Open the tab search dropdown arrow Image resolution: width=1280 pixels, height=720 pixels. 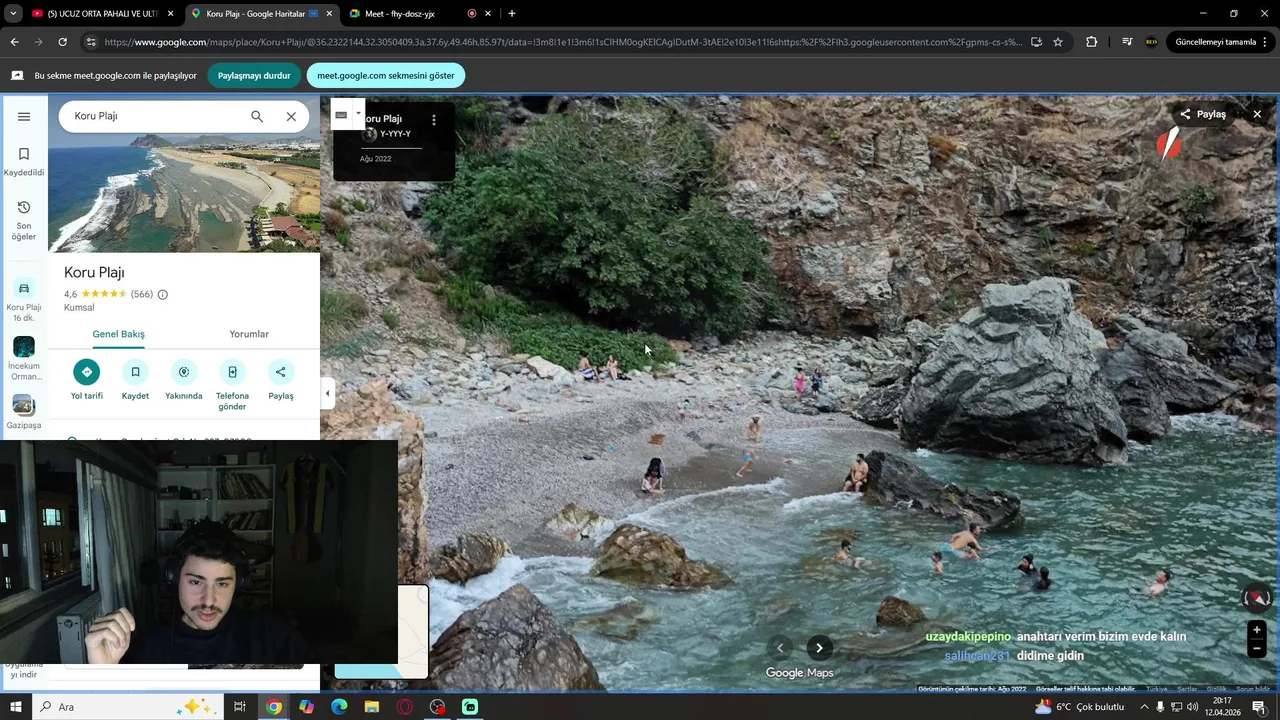(x=13, y=14)
